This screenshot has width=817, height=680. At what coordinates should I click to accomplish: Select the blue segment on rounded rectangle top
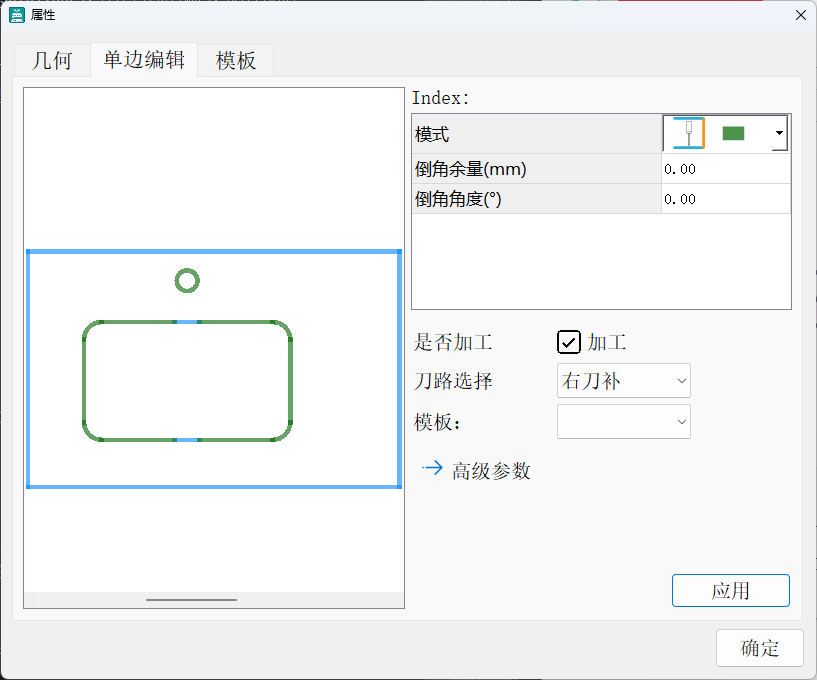pyautogui.click(x=187, y=322)
